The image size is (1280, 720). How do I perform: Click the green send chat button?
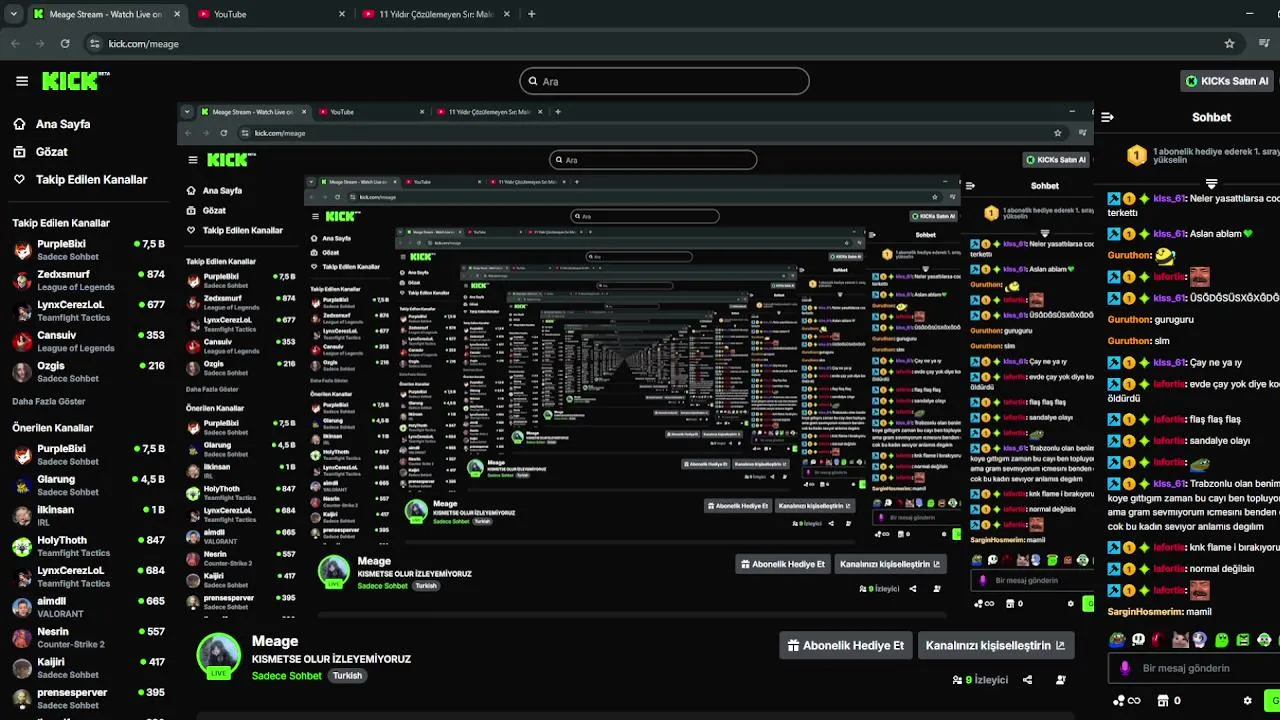click(x=1272, y=700)
